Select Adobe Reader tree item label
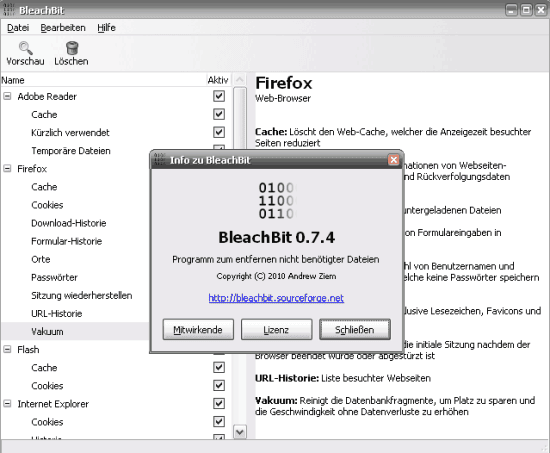 click(47, 96)
